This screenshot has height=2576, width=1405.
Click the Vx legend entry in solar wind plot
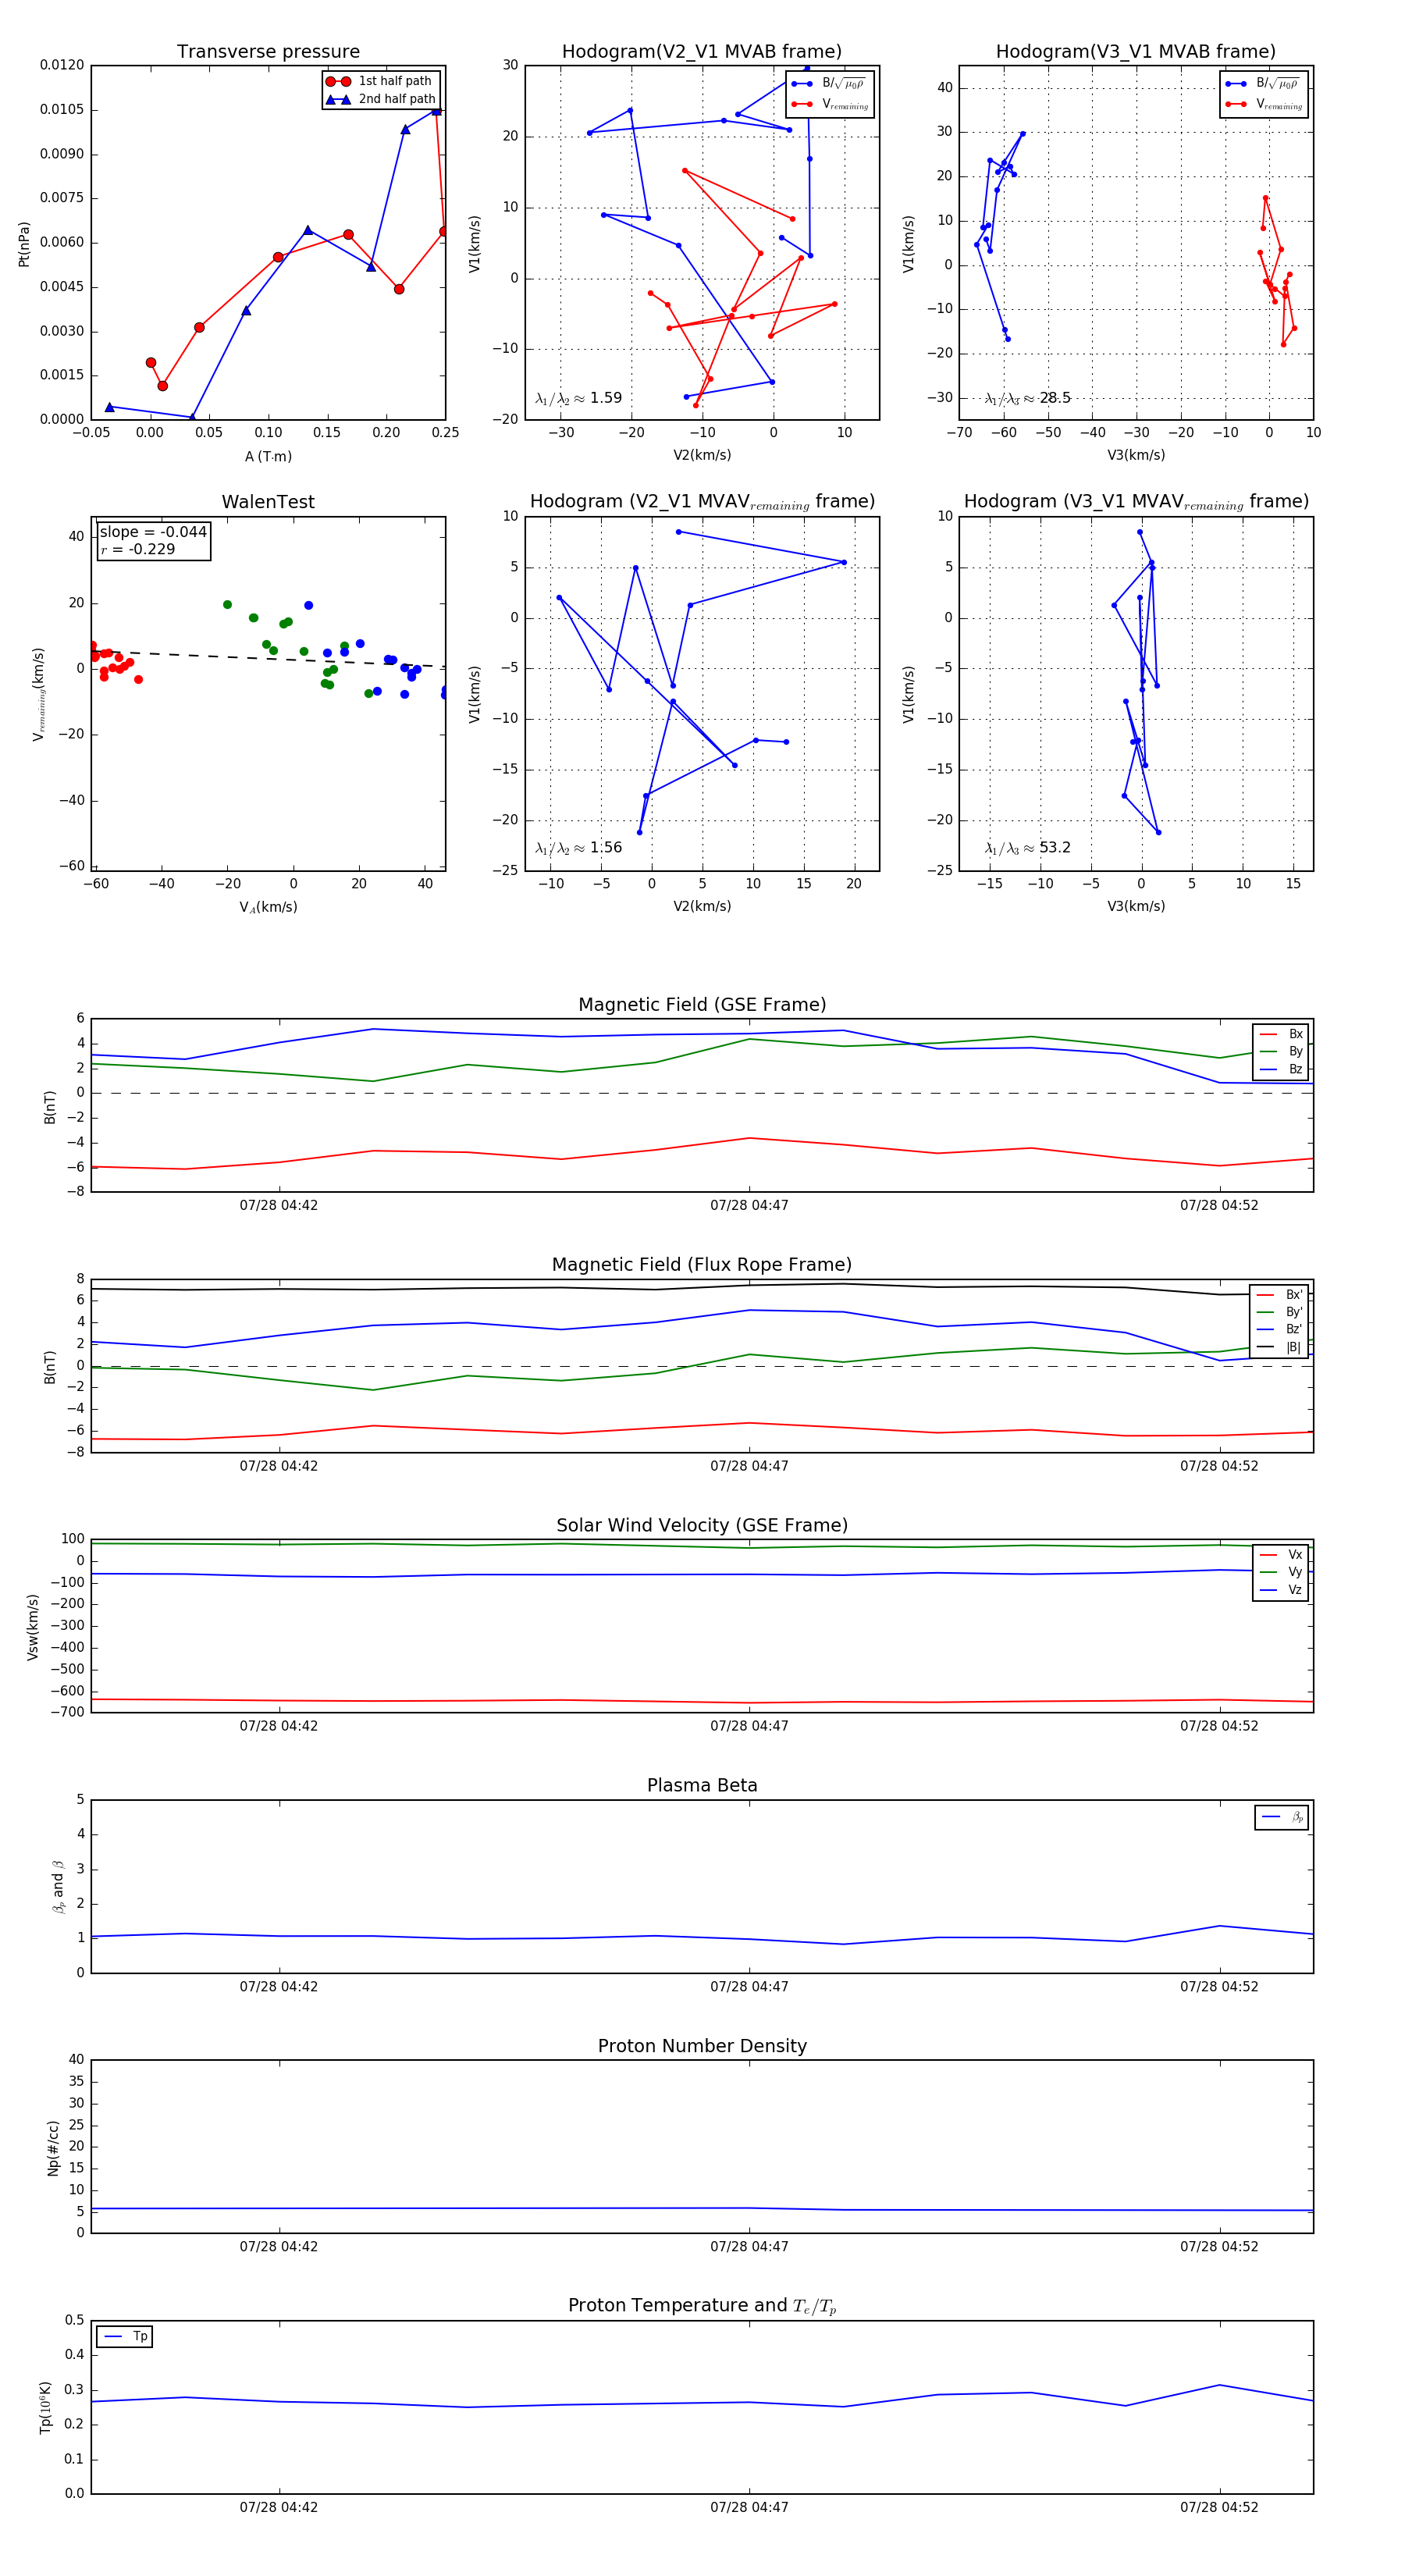pyautogui.click(x=1281, y=1555)
